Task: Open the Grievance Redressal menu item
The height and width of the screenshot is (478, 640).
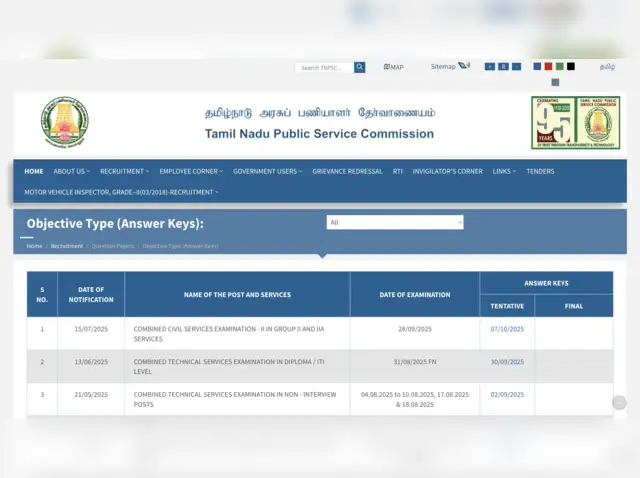Action: (x=347, y=171)
